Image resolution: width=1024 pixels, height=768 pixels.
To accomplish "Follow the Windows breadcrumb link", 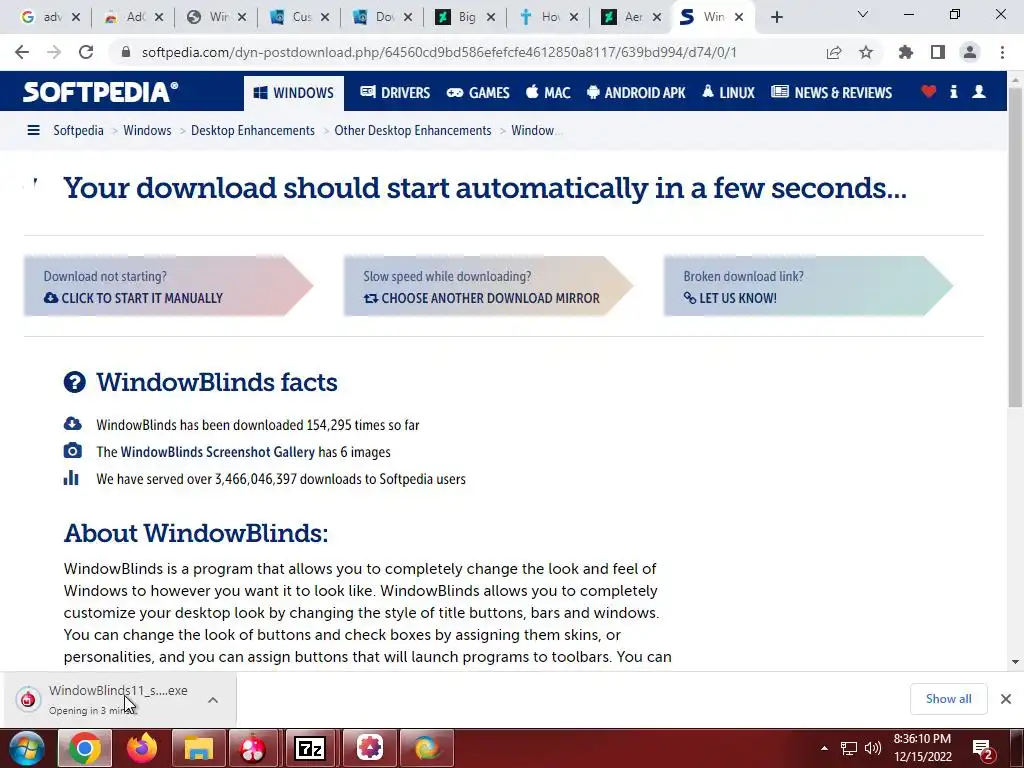I will coord(147,130).
